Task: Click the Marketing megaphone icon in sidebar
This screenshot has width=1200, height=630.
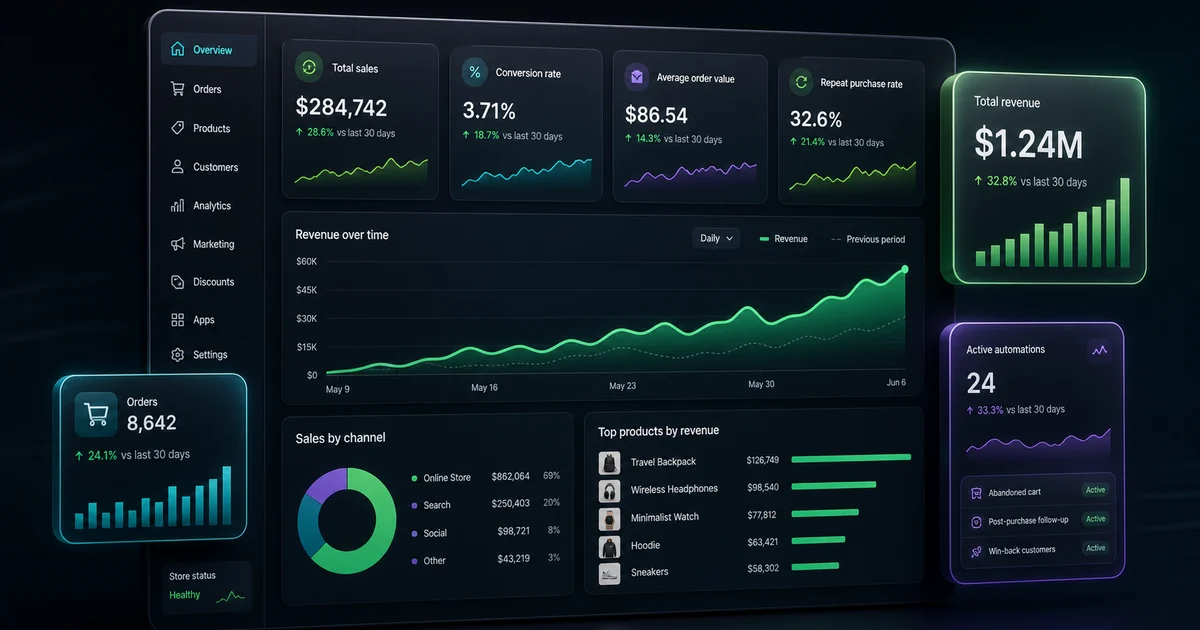Action: click(177, 244)
